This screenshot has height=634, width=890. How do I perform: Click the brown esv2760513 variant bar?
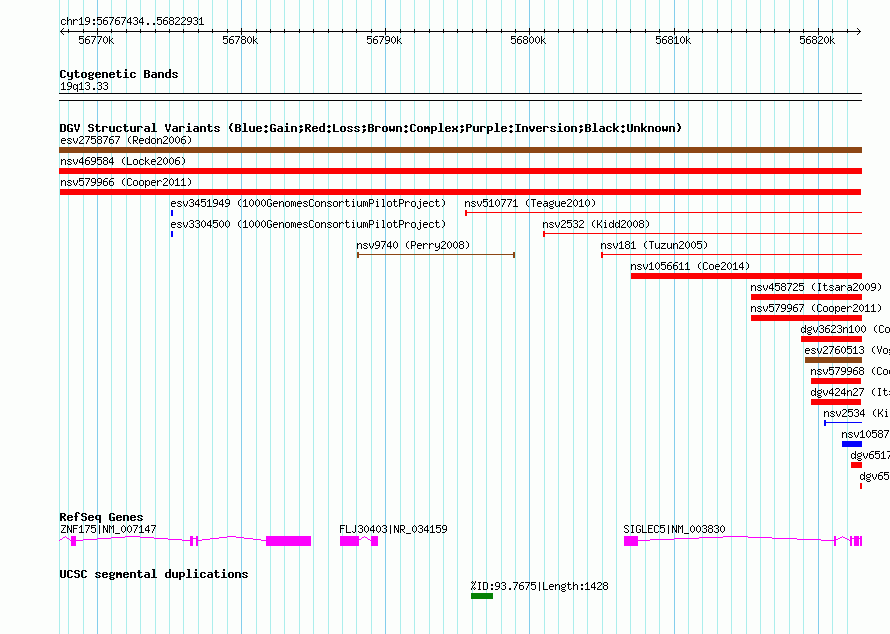tap(833, 360)
